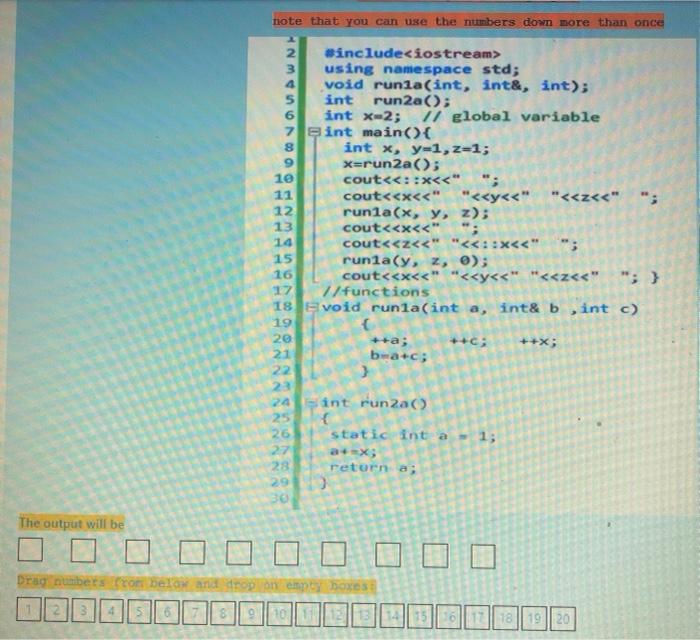Collapse the main() function fold marker

(314, 132)
